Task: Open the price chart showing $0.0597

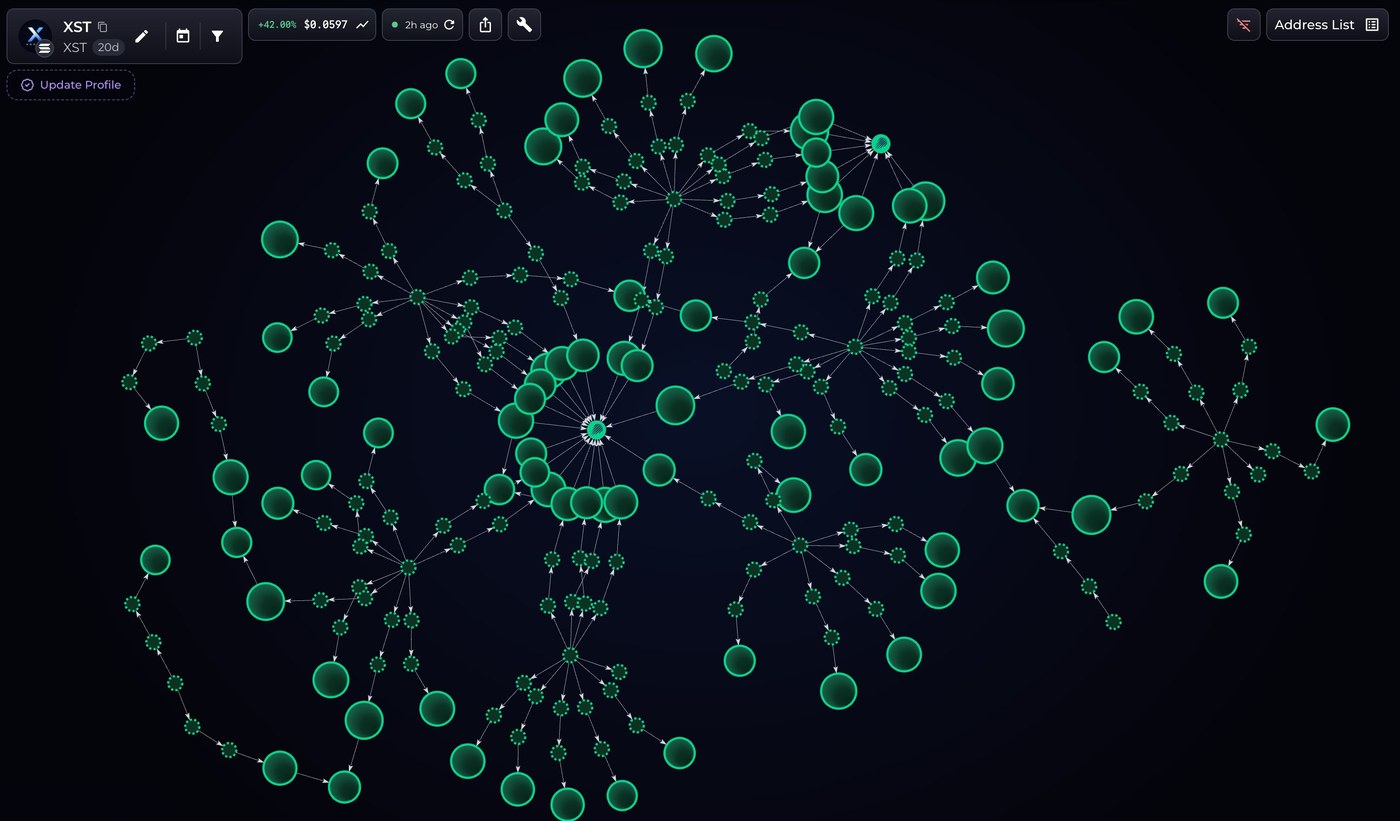Action: pos(312,25)
